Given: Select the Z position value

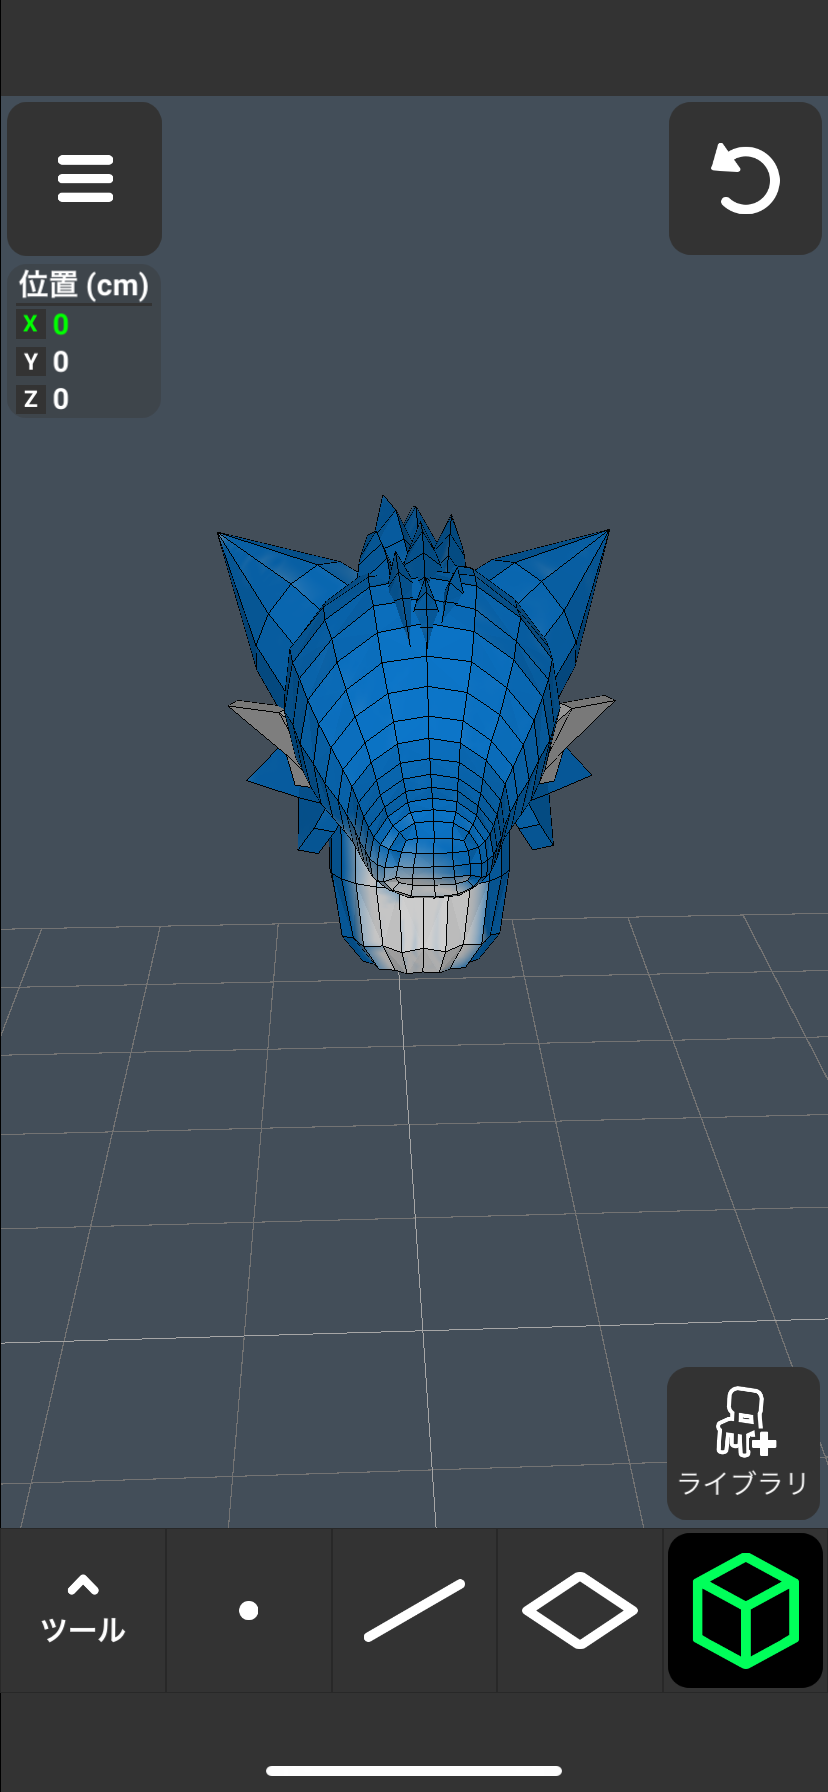Looking at the screenshot, I should (61, 399).
